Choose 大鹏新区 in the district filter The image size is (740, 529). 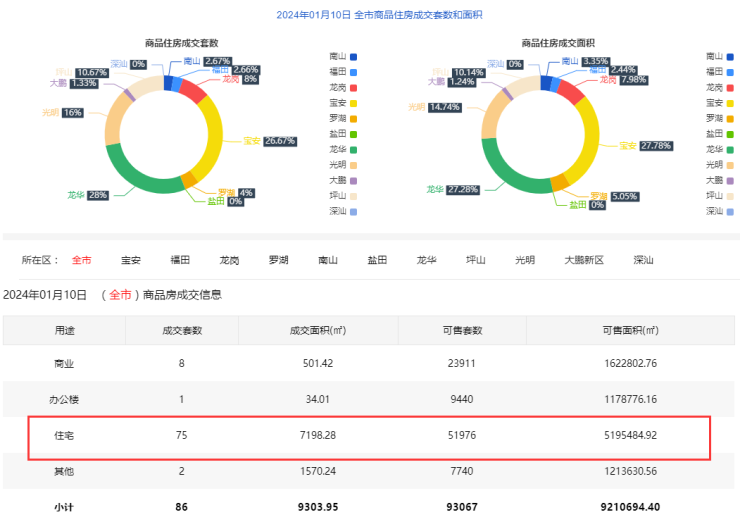(584, 260)
